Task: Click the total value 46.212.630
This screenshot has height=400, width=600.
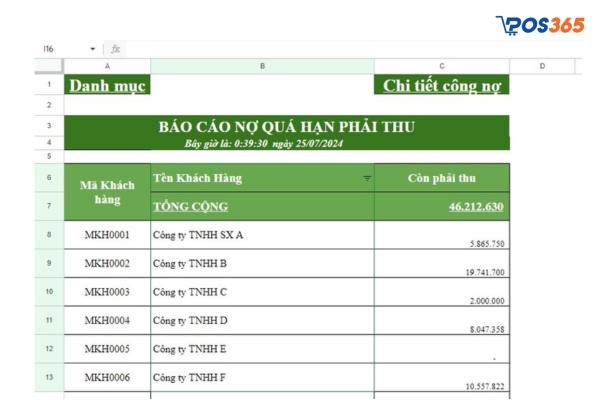Action: tap(476, 206)
